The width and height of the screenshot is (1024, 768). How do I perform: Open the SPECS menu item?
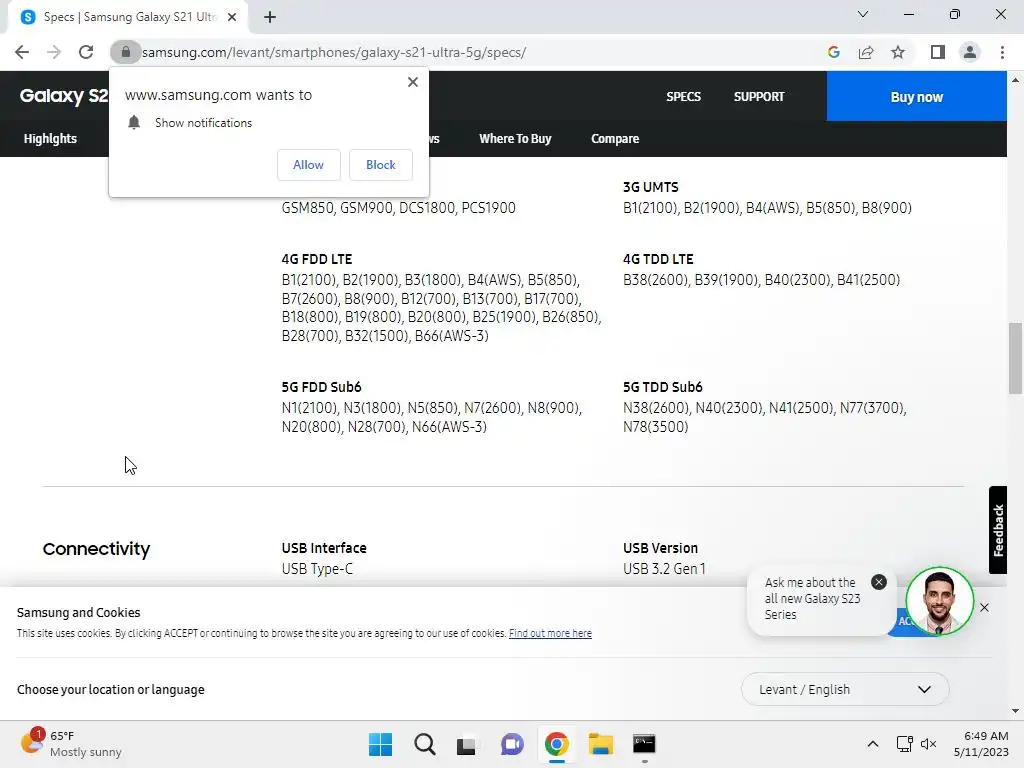683,97
